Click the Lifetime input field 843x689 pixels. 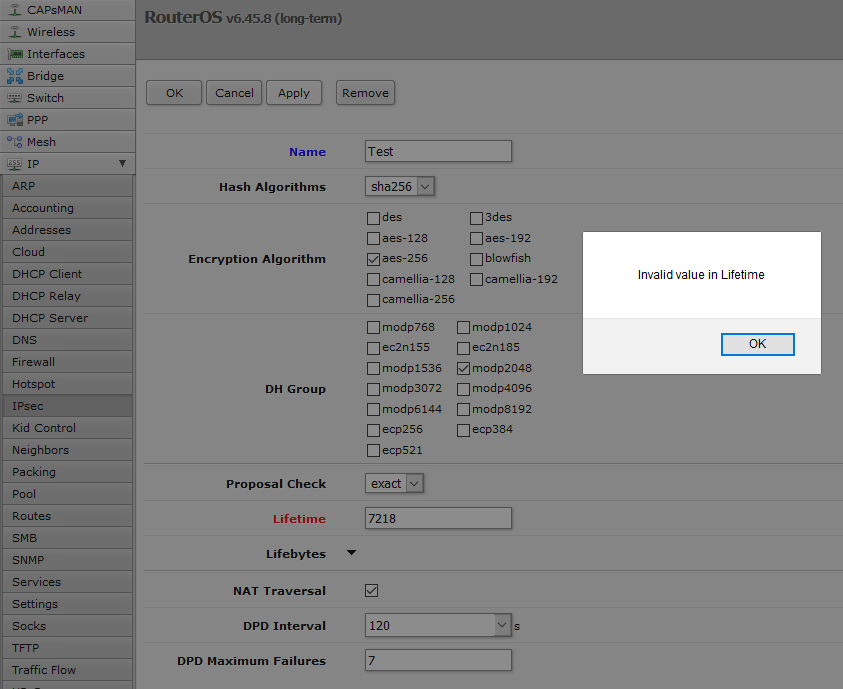[x=438, y=518]
